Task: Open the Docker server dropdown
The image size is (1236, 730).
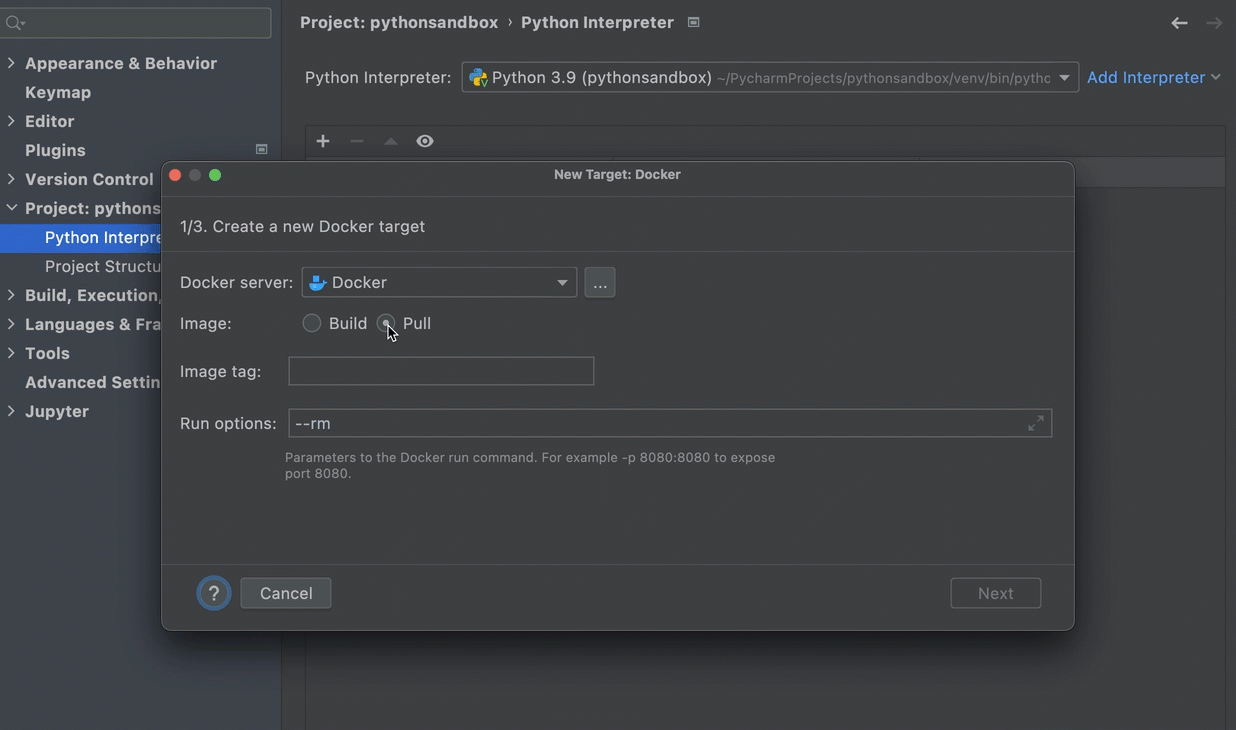Action: click(439, 283)
